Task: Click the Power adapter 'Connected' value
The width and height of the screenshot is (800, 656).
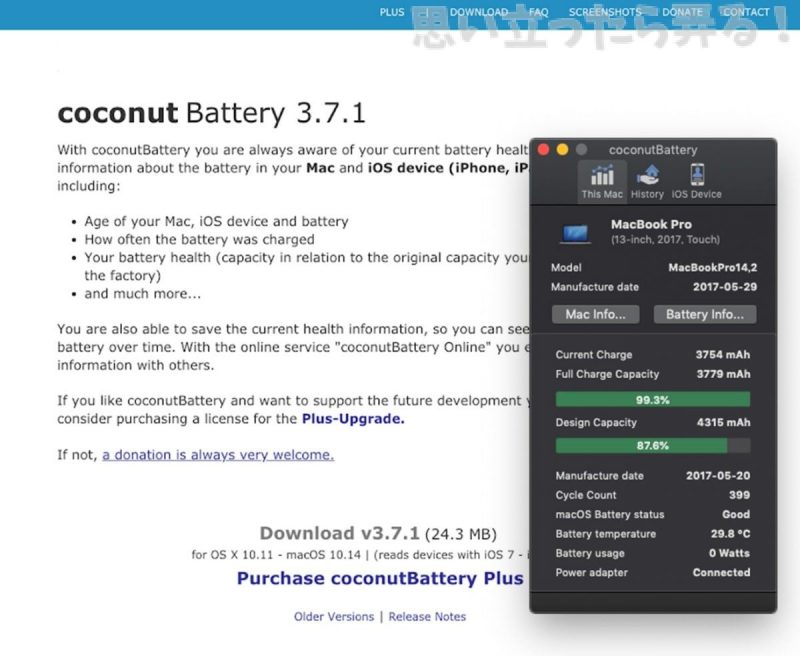Action: pyautogui.click(x=721, y=572)
